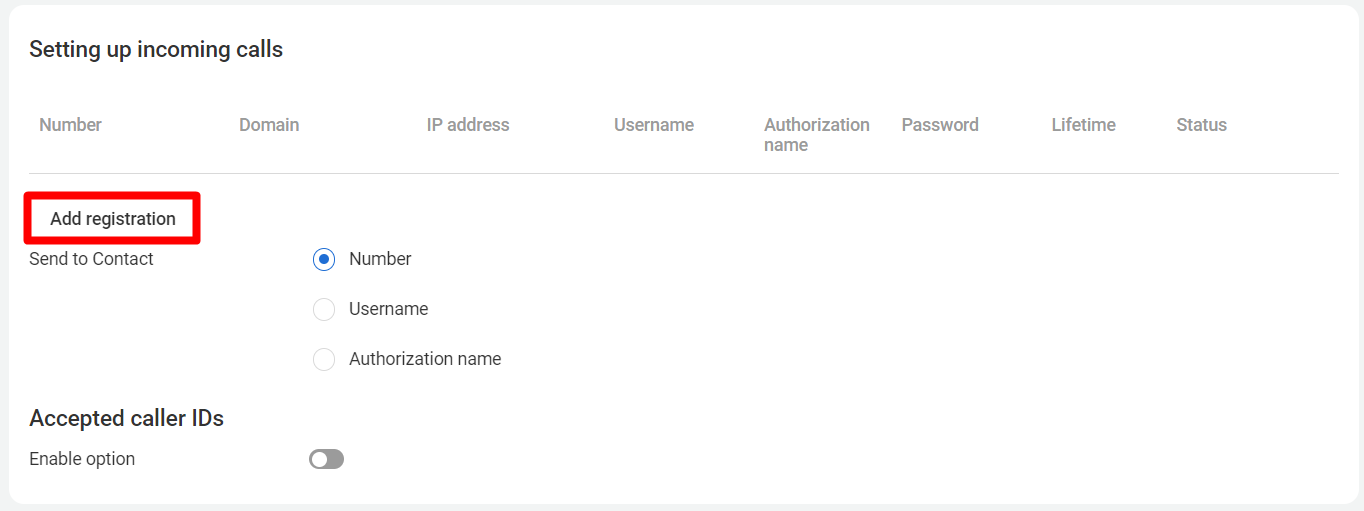Screen dimensions: 1364x511
Task: Click the 'Setting up incoming calls' heading
Action: pos(156,49)
